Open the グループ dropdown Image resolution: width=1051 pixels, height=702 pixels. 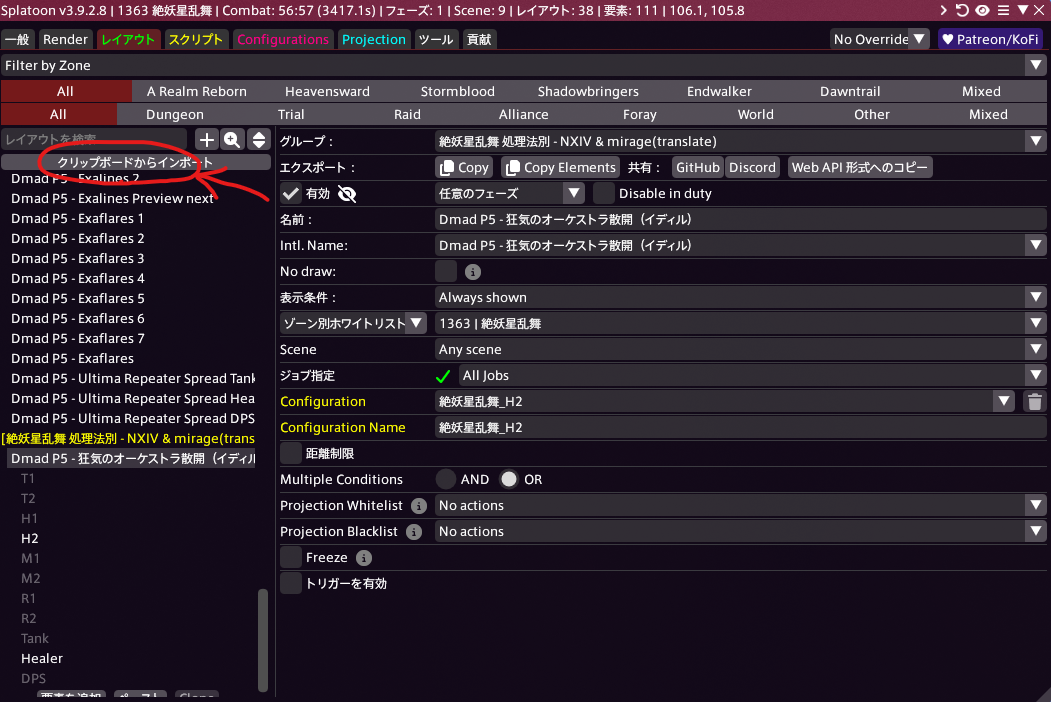(x=740, y=141)
